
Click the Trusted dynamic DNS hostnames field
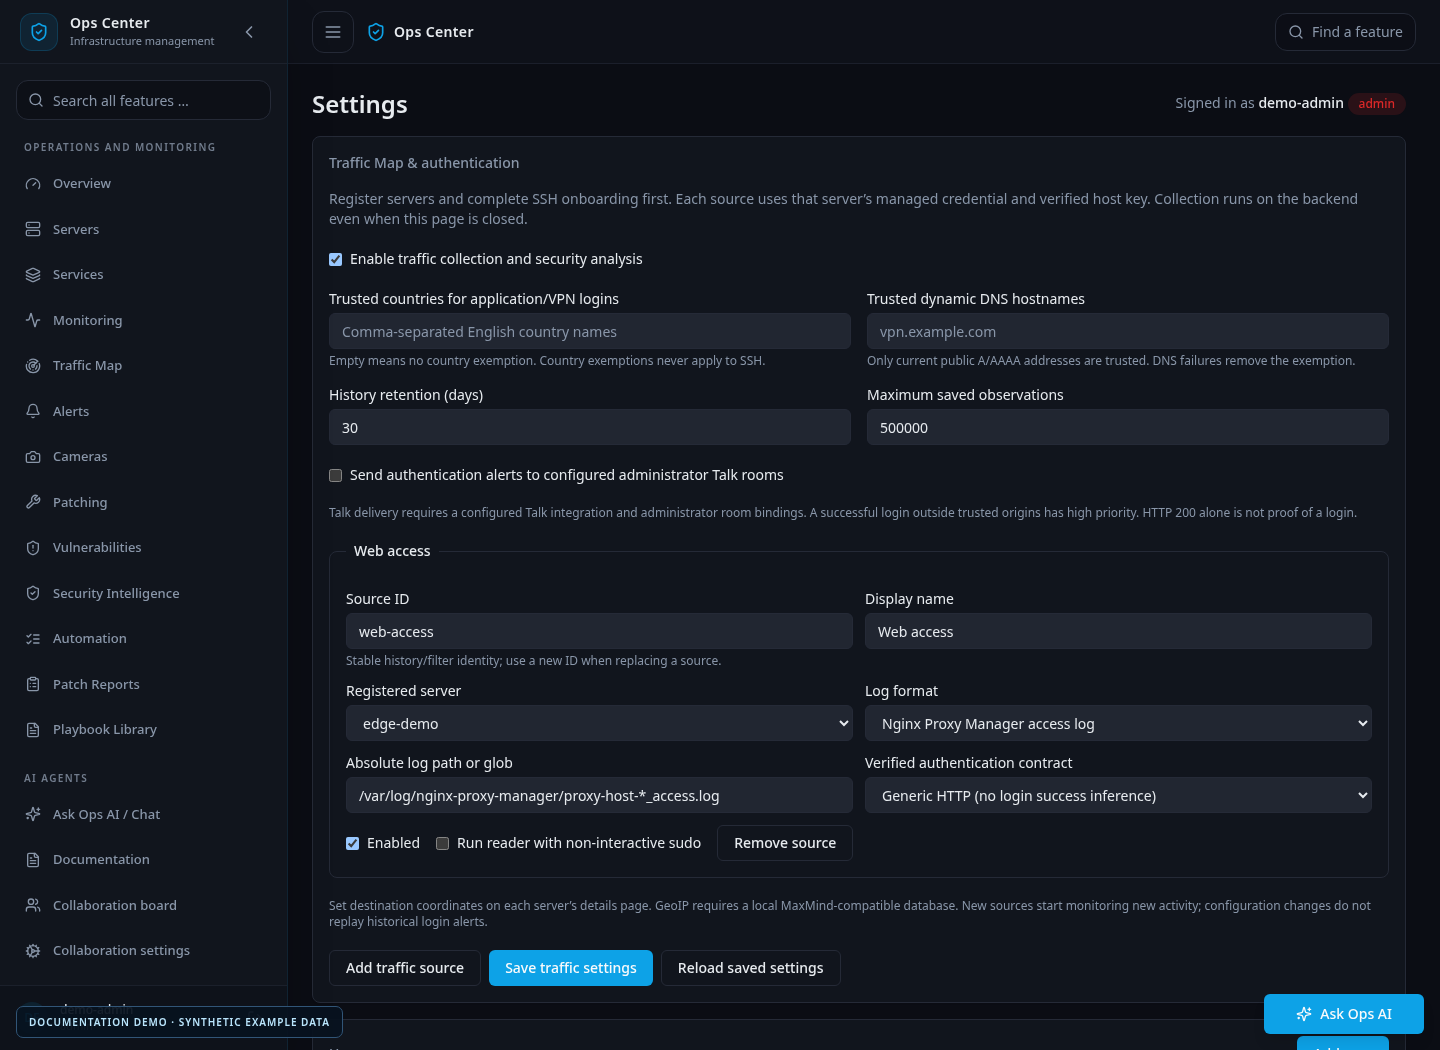point(1128,332)
